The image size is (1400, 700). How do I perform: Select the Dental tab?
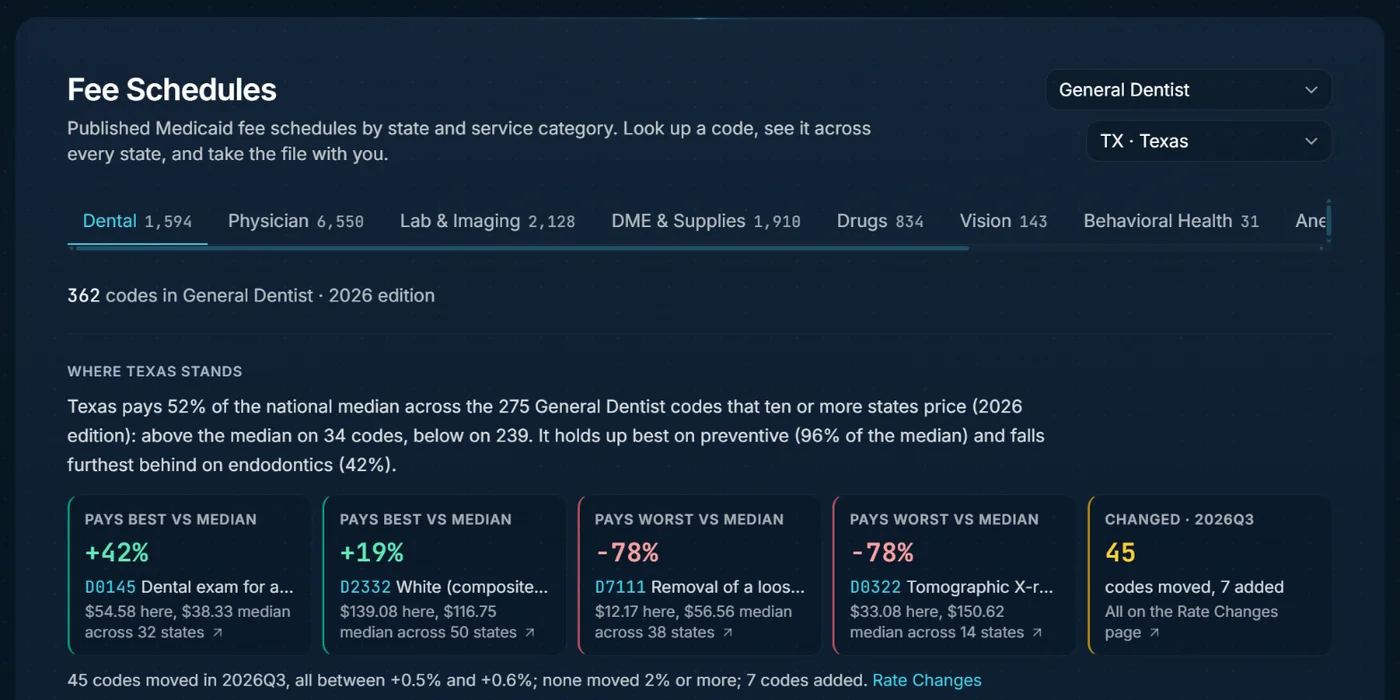point(138,221)
